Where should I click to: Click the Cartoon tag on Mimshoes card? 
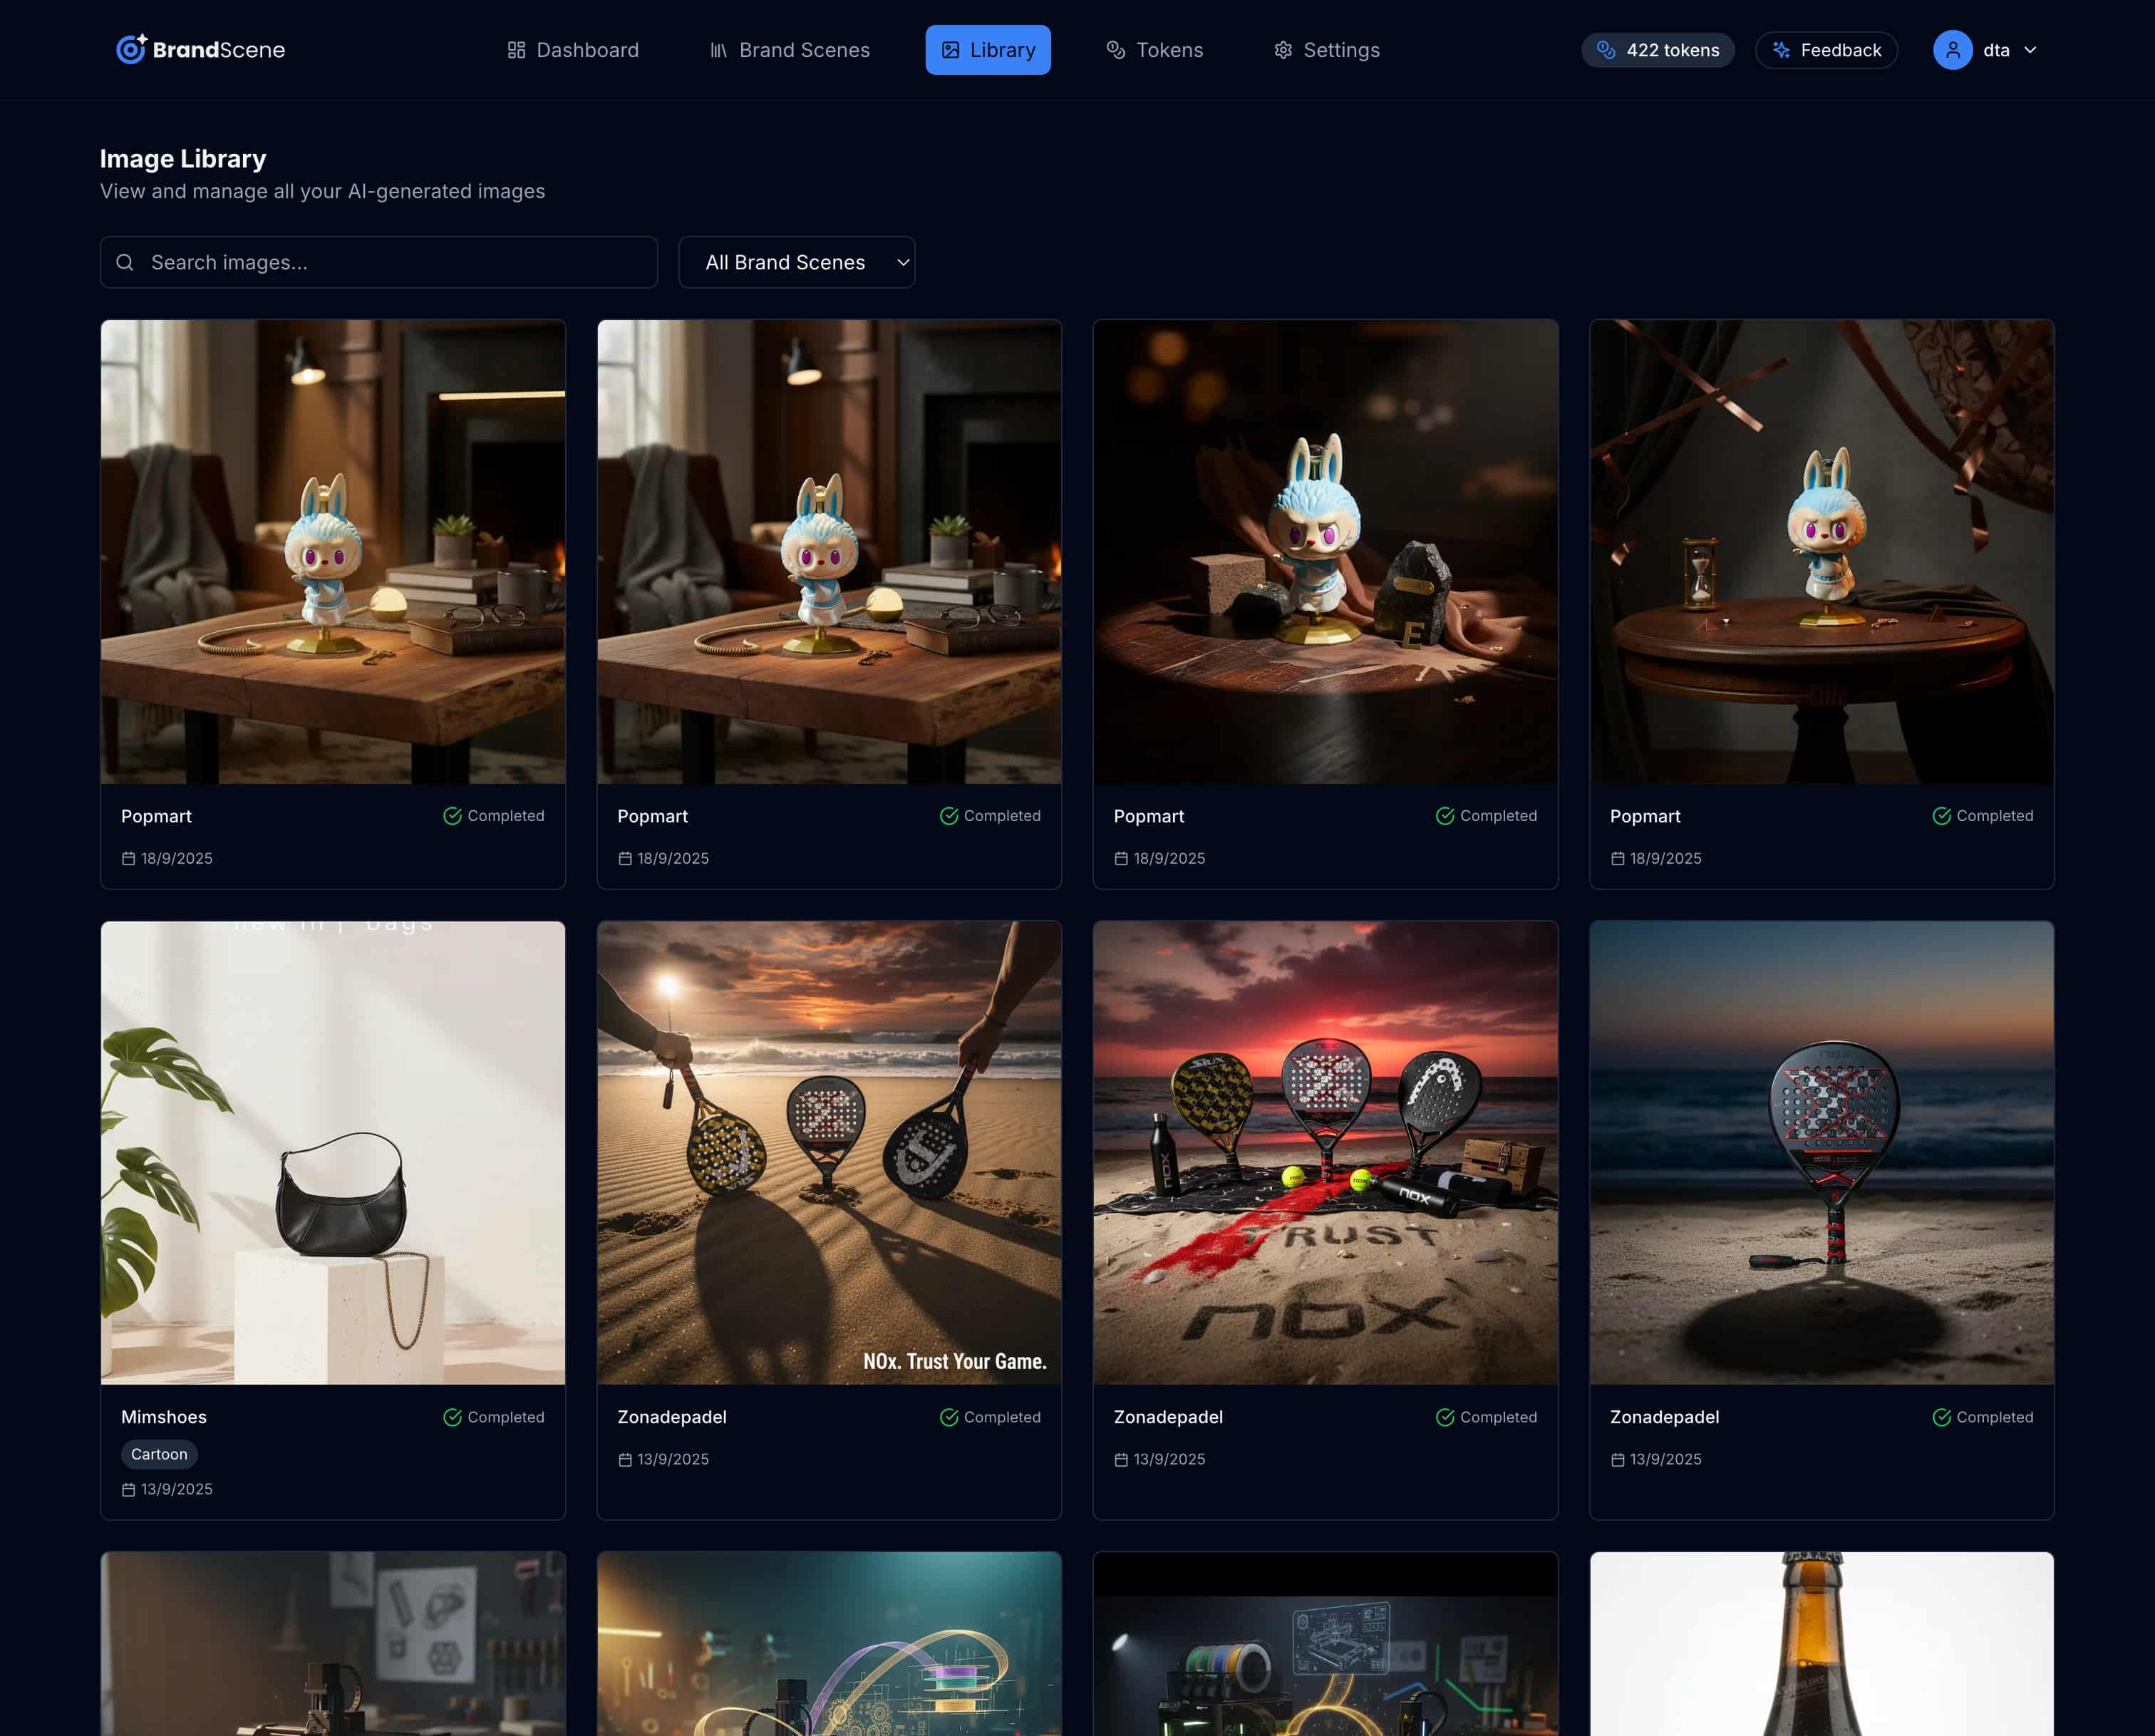point(159,1454)
